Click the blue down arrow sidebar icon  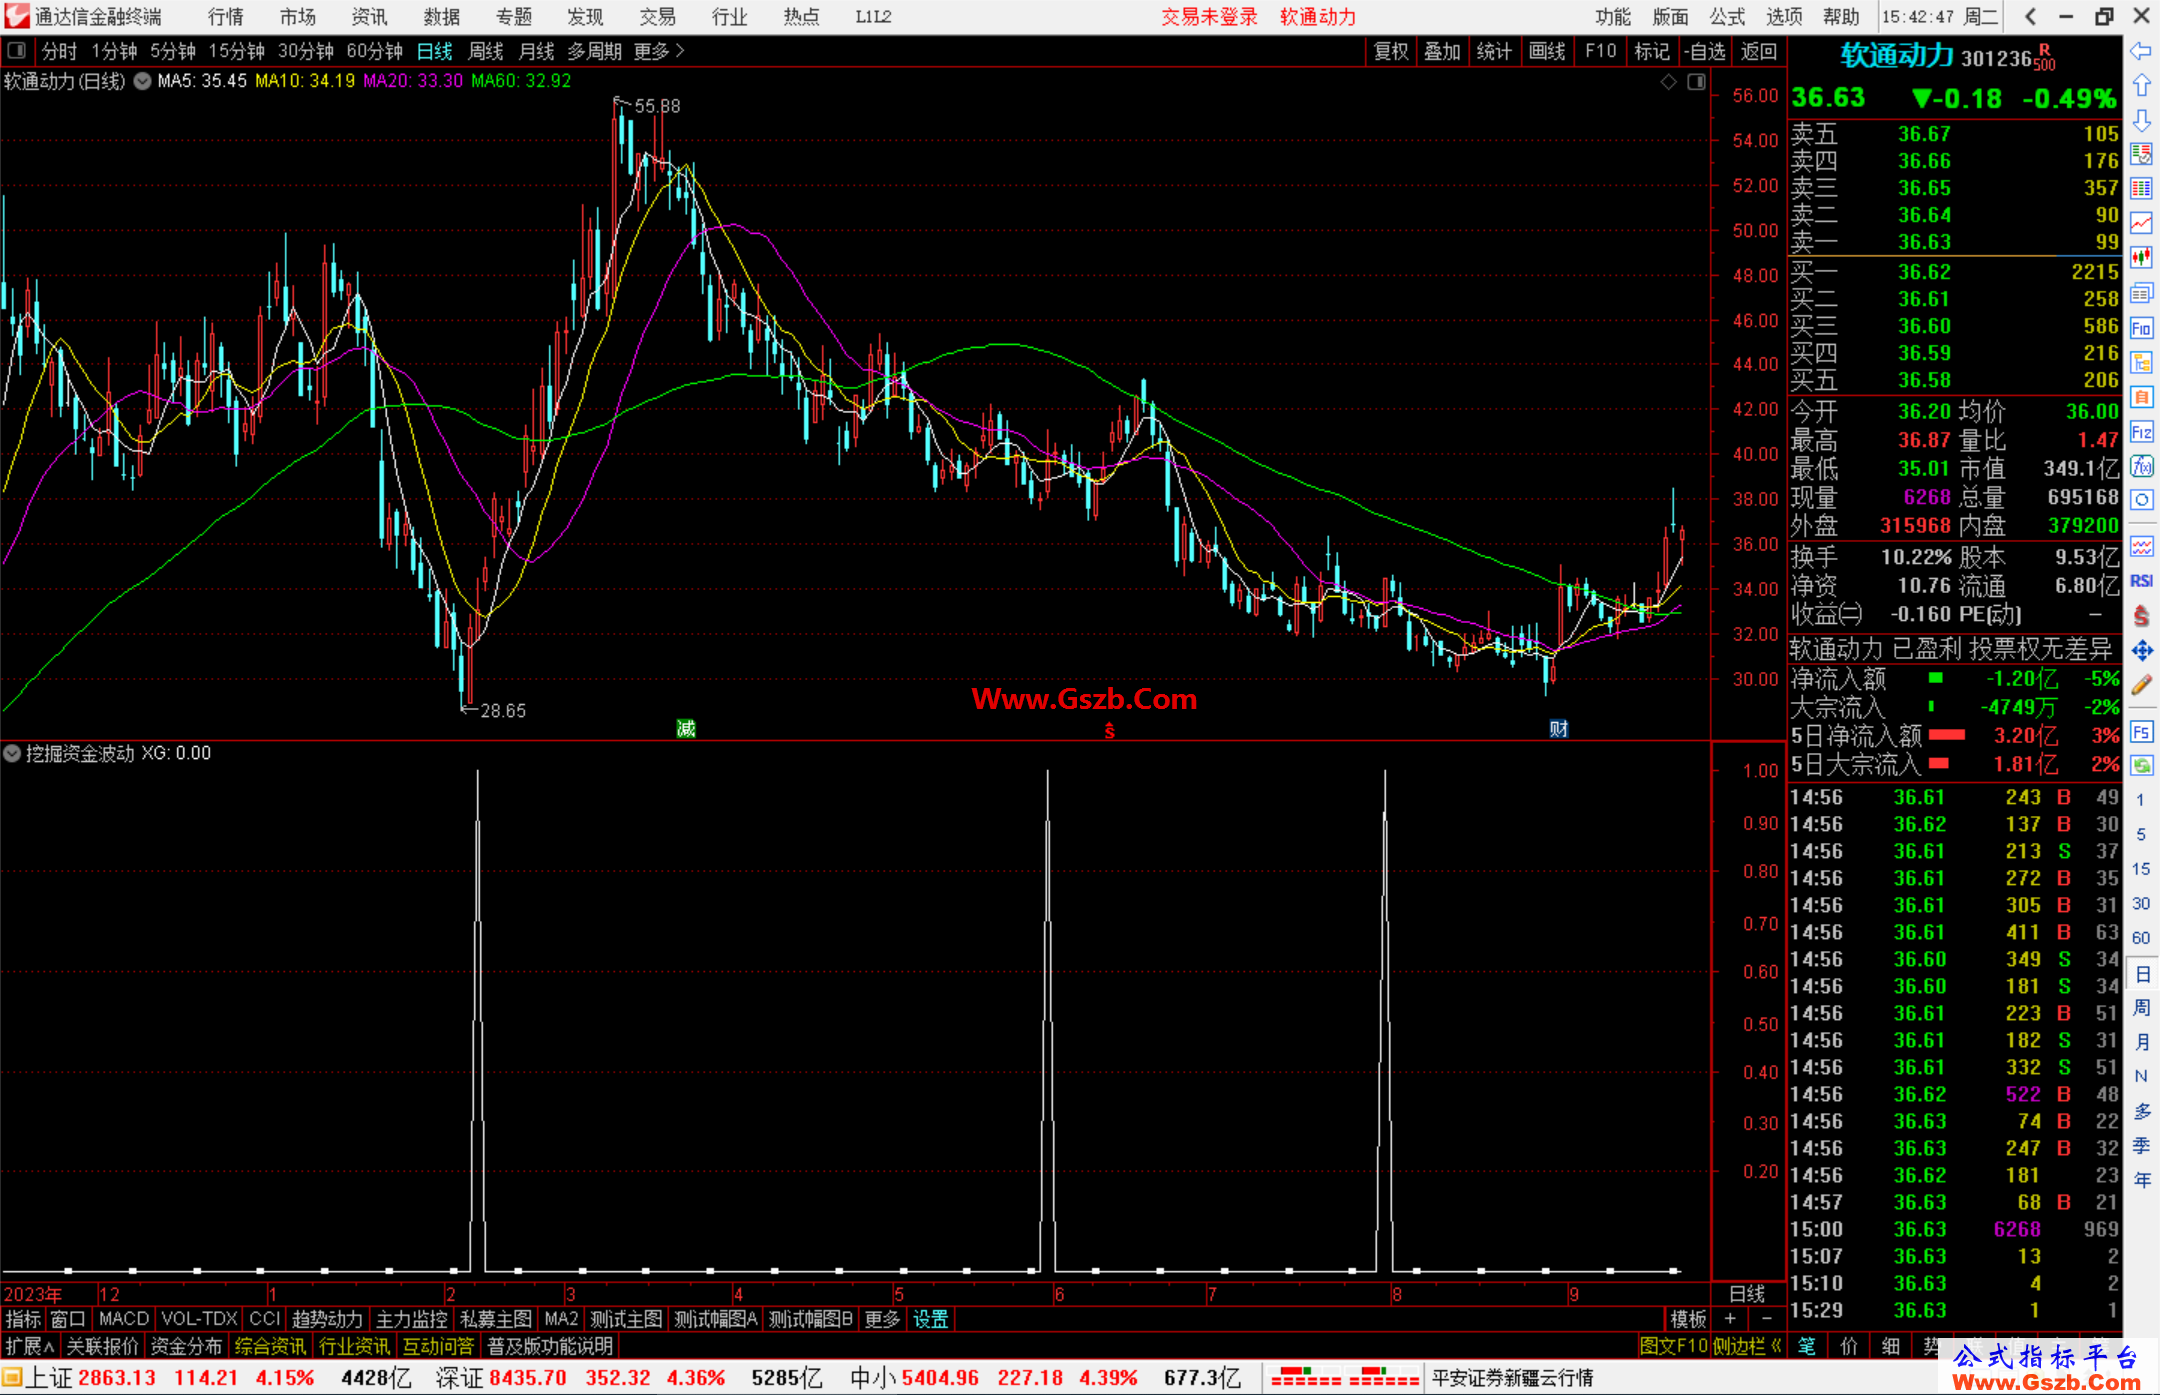pyautogui.click(x=2141, y=120)
